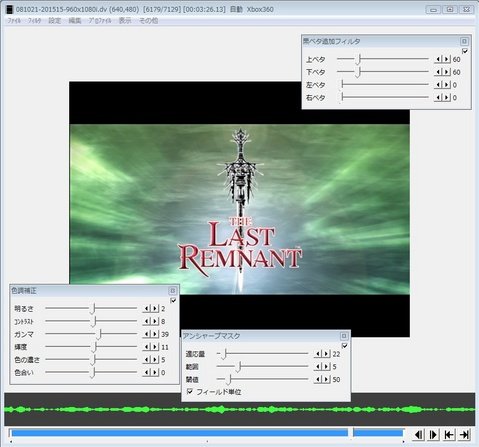Open the プロファイル menu
This screenshot has width=479, height=447.
pyautogui.click(x=100, y=21)
